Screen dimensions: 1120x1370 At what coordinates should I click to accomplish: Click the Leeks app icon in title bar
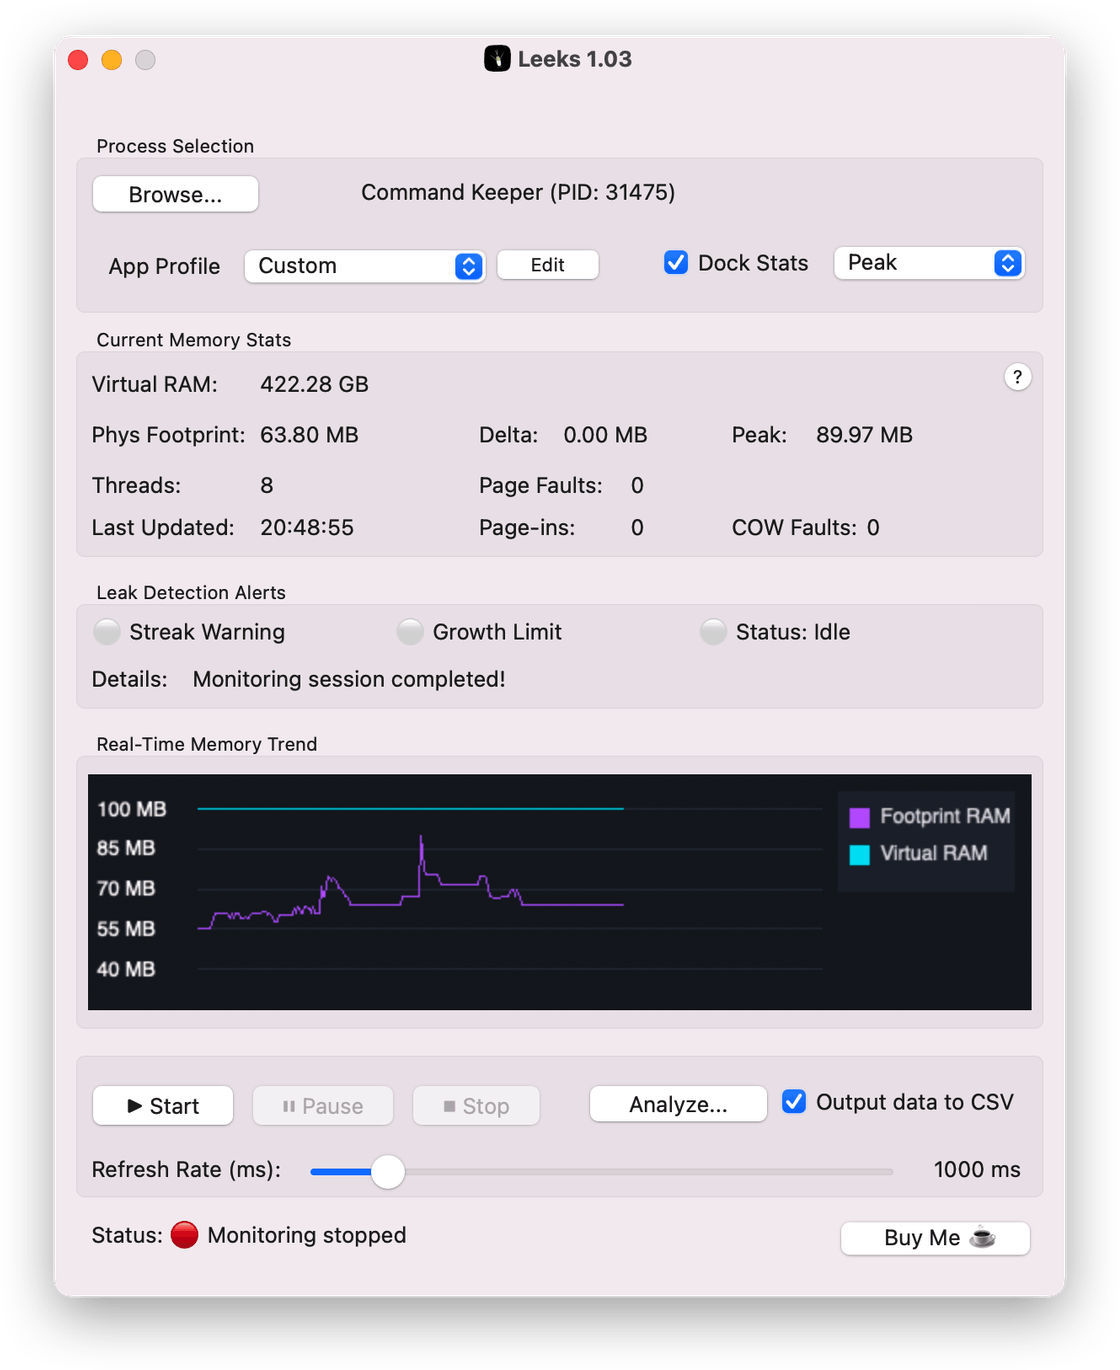coord(497,59)
